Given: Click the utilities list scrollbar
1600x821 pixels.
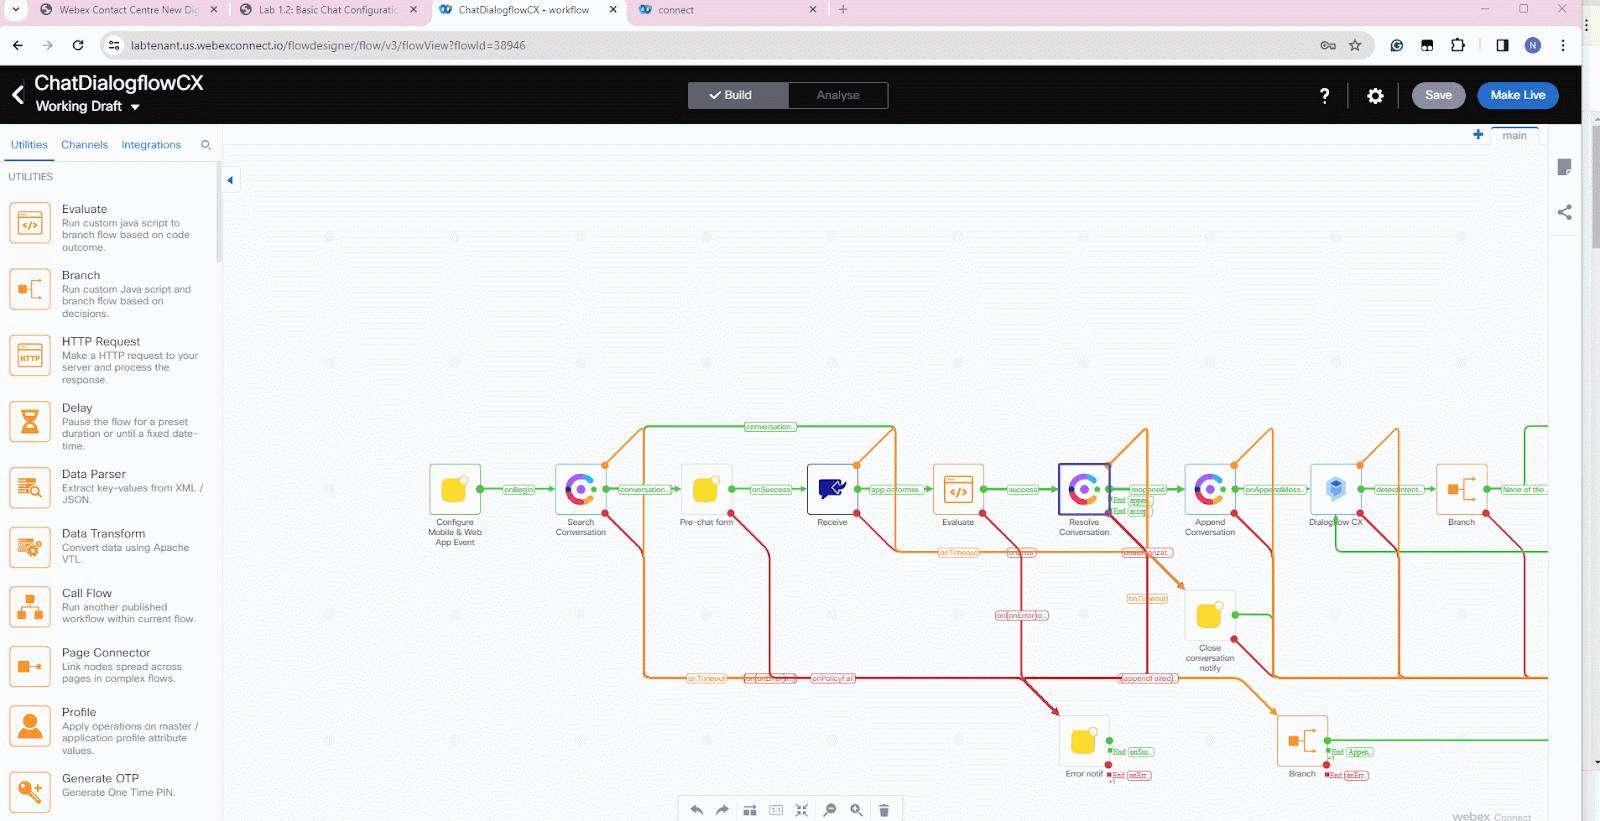Looking at the screenshot, I should [219, 212].
